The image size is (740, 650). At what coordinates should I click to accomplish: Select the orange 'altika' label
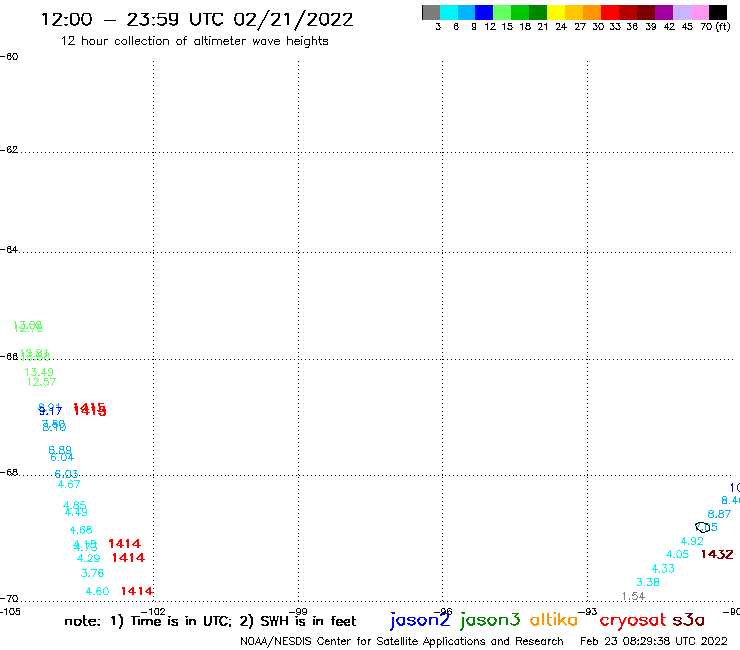point(554,620)
